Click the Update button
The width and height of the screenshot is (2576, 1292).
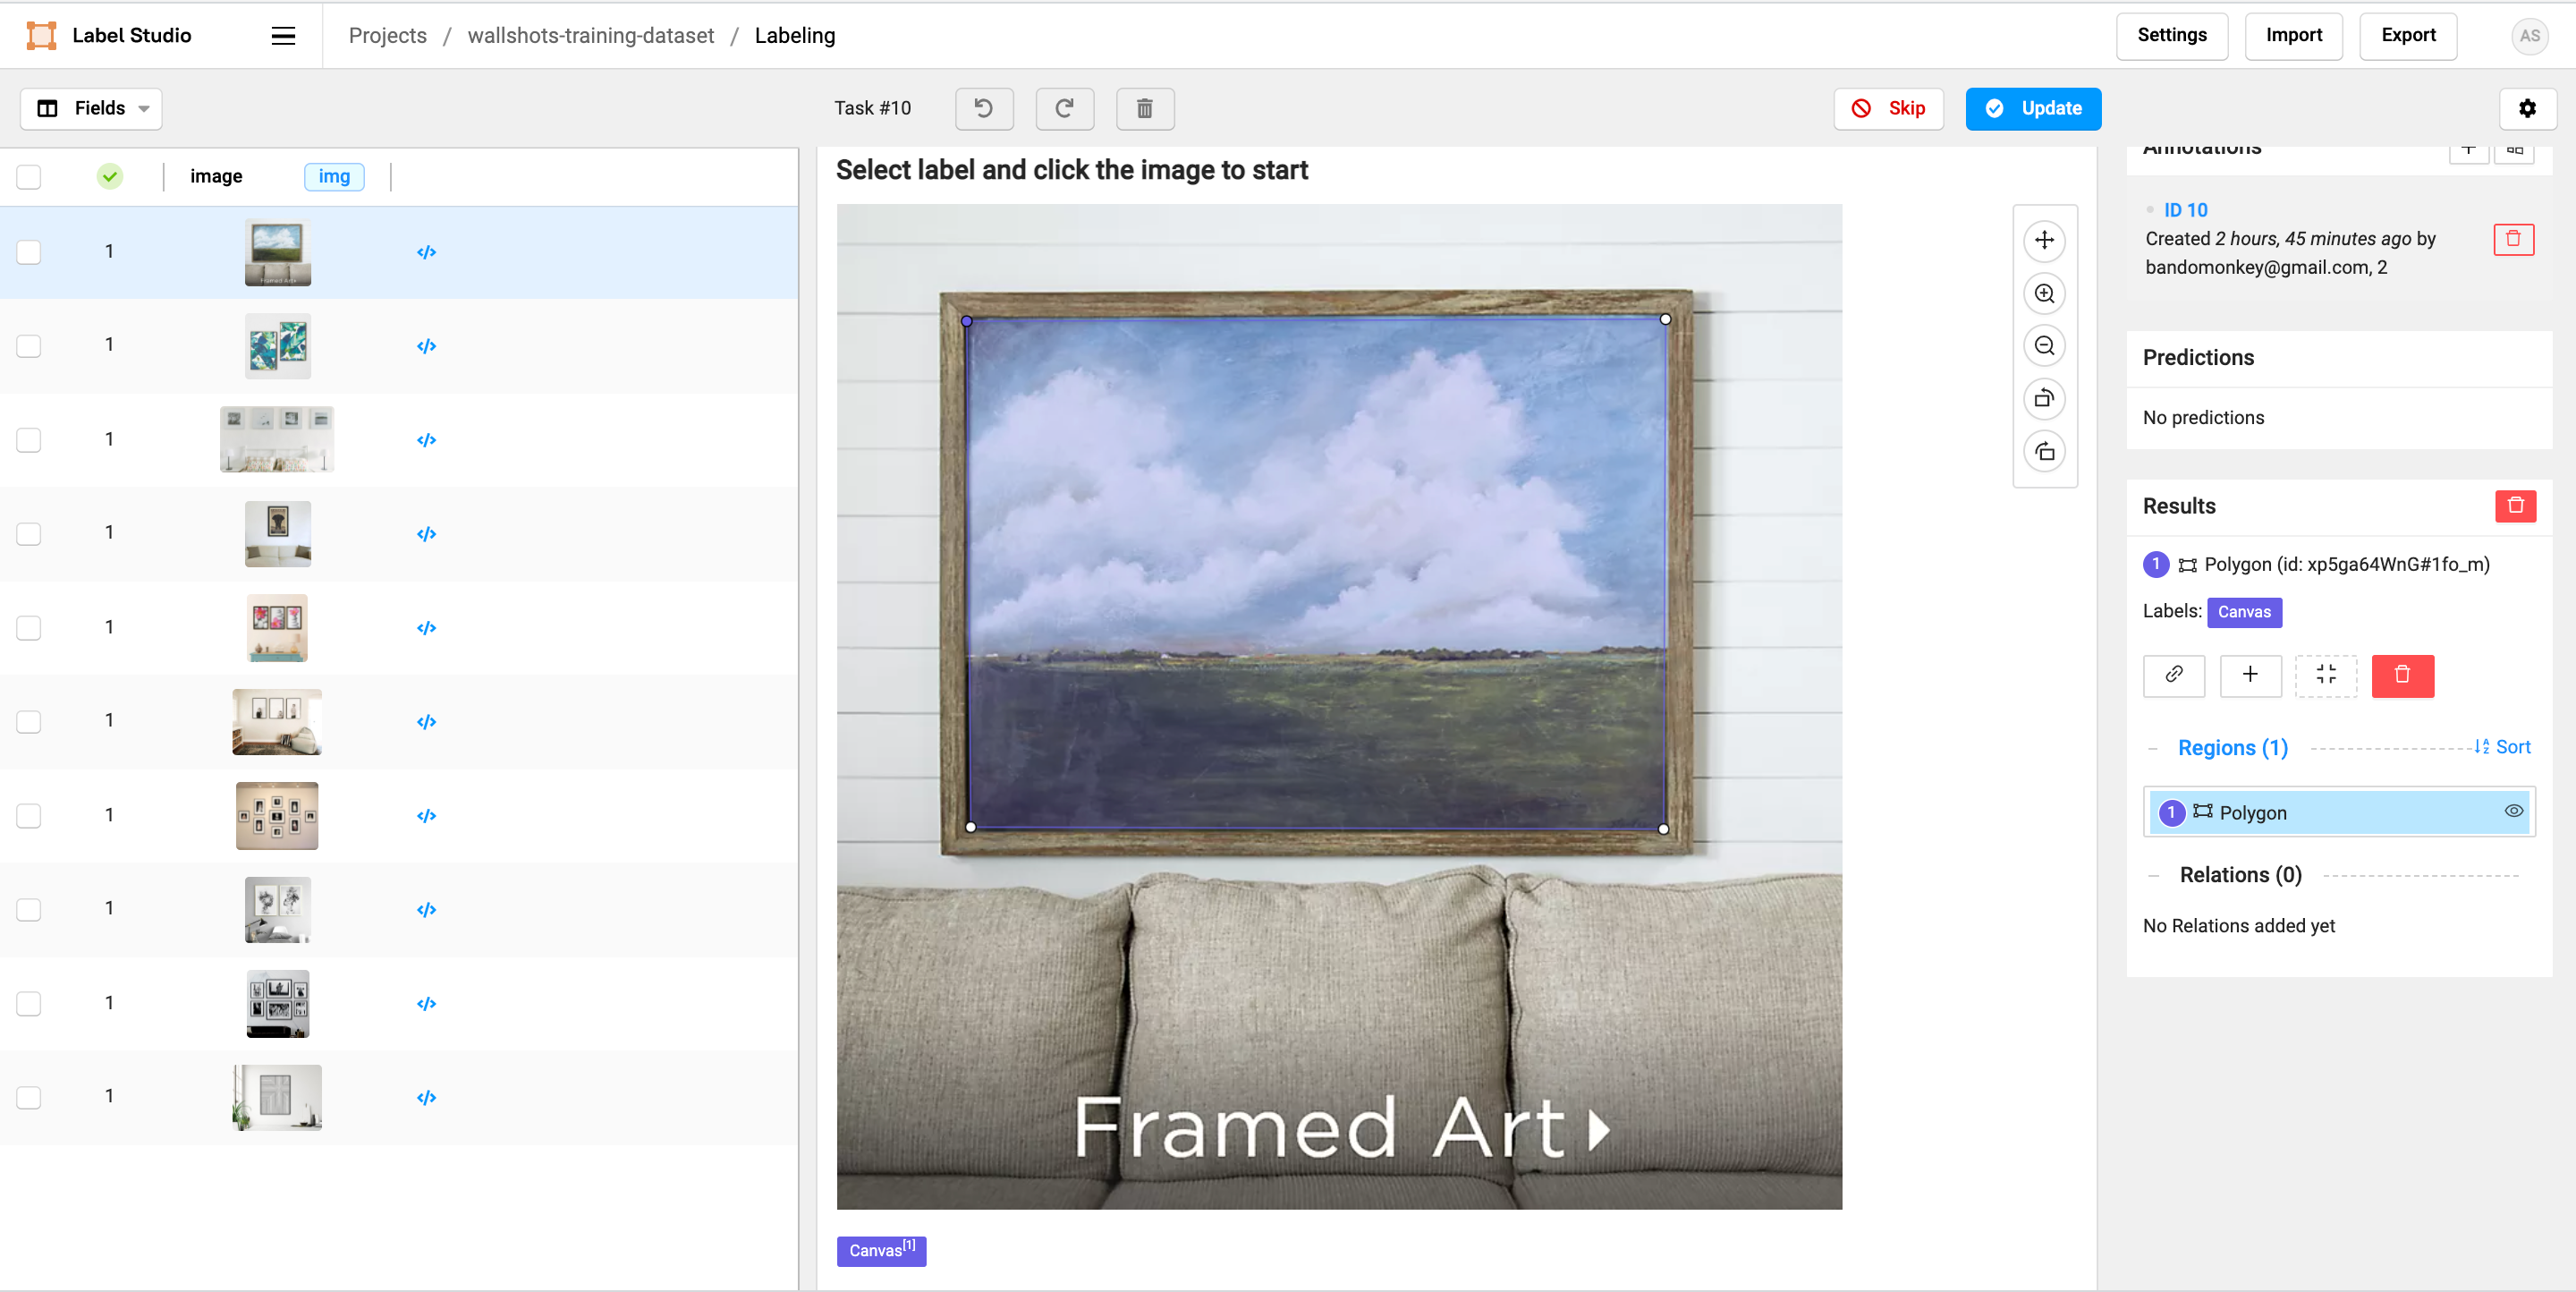[x=2032, y=108]
